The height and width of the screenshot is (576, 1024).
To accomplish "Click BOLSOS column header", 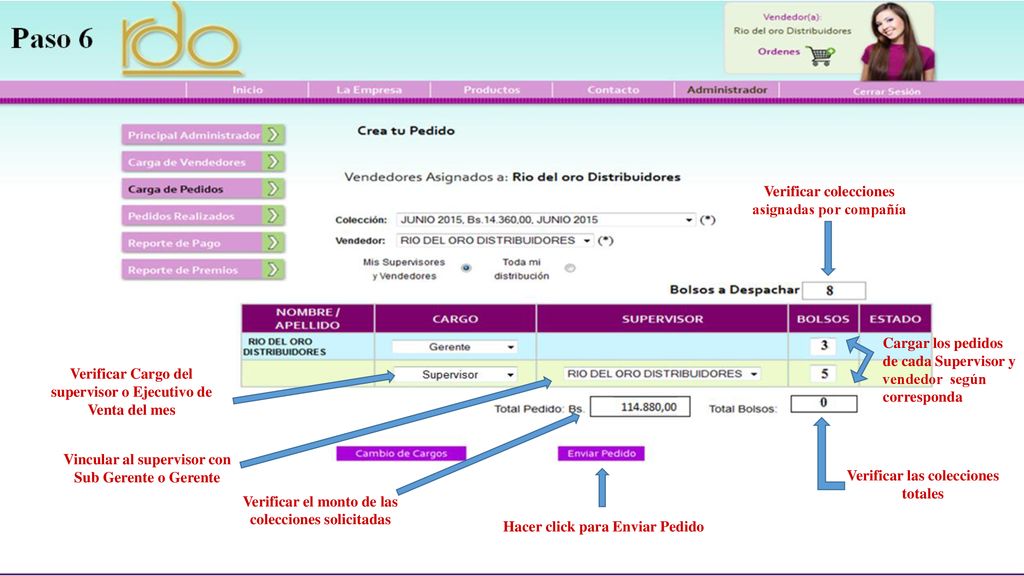I will point(823,319).
